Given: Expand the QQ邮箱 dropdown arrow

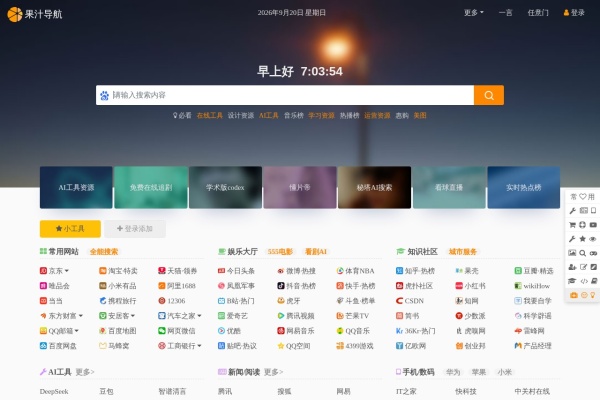Looking at the screenshot, I should coord(77,331).
